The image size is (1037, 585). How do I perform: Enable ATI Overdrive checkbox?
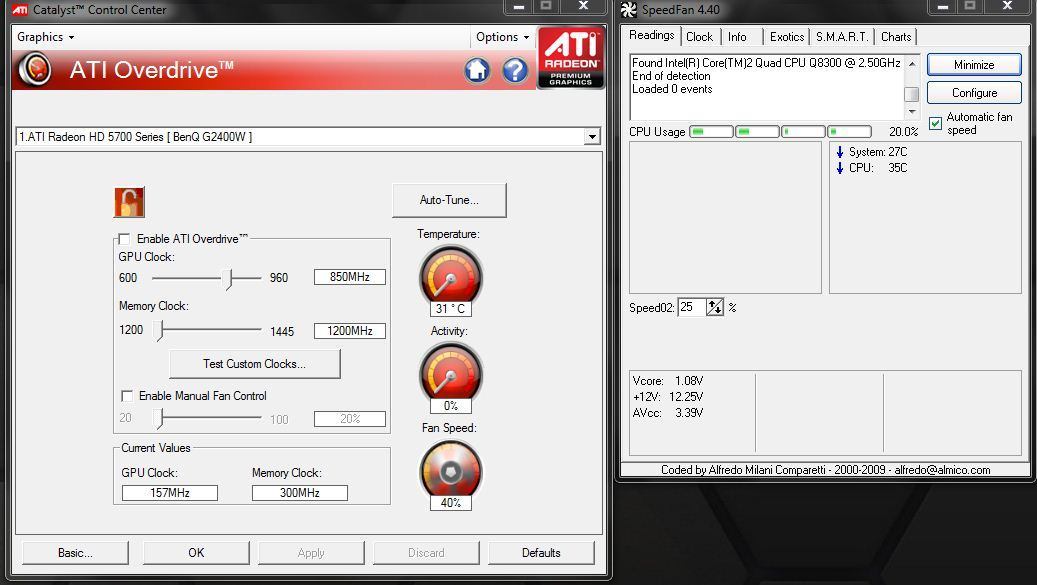pos(124,239)
